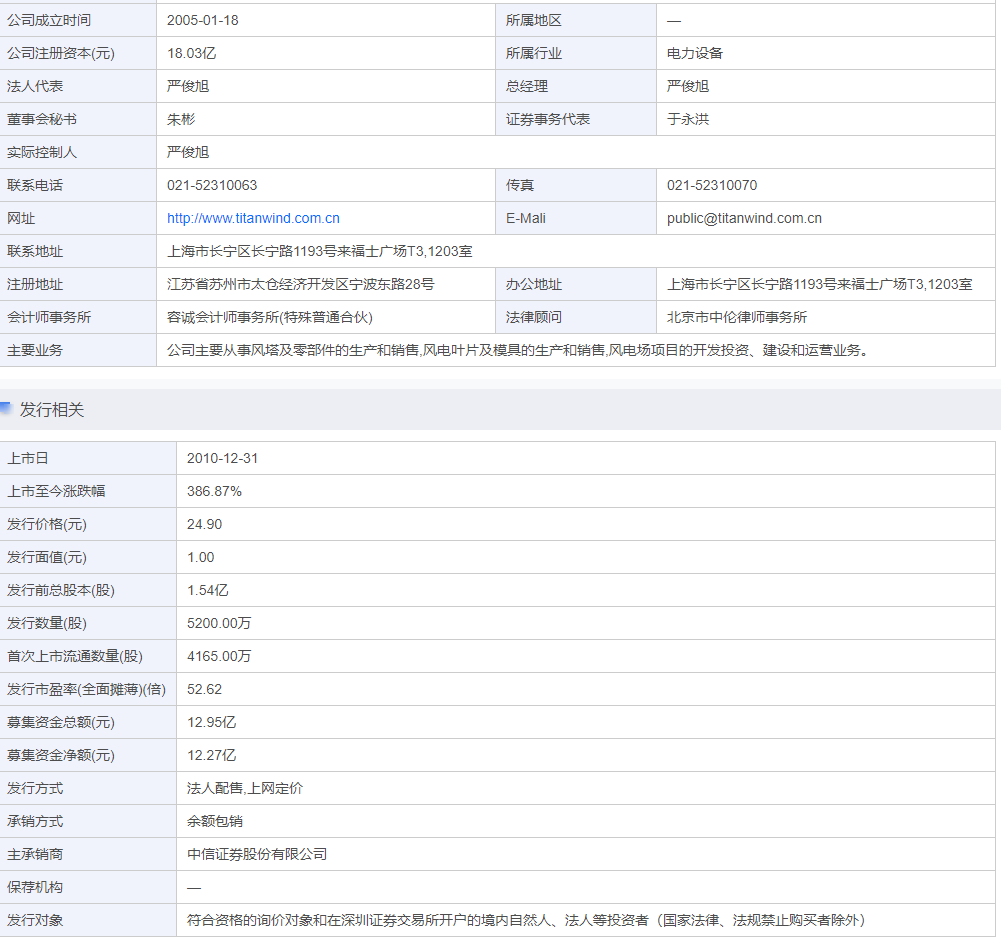This screenshot has height=946, width=1001.
Task: Select the issue price 24.90
Action: [x=204, y=525]
